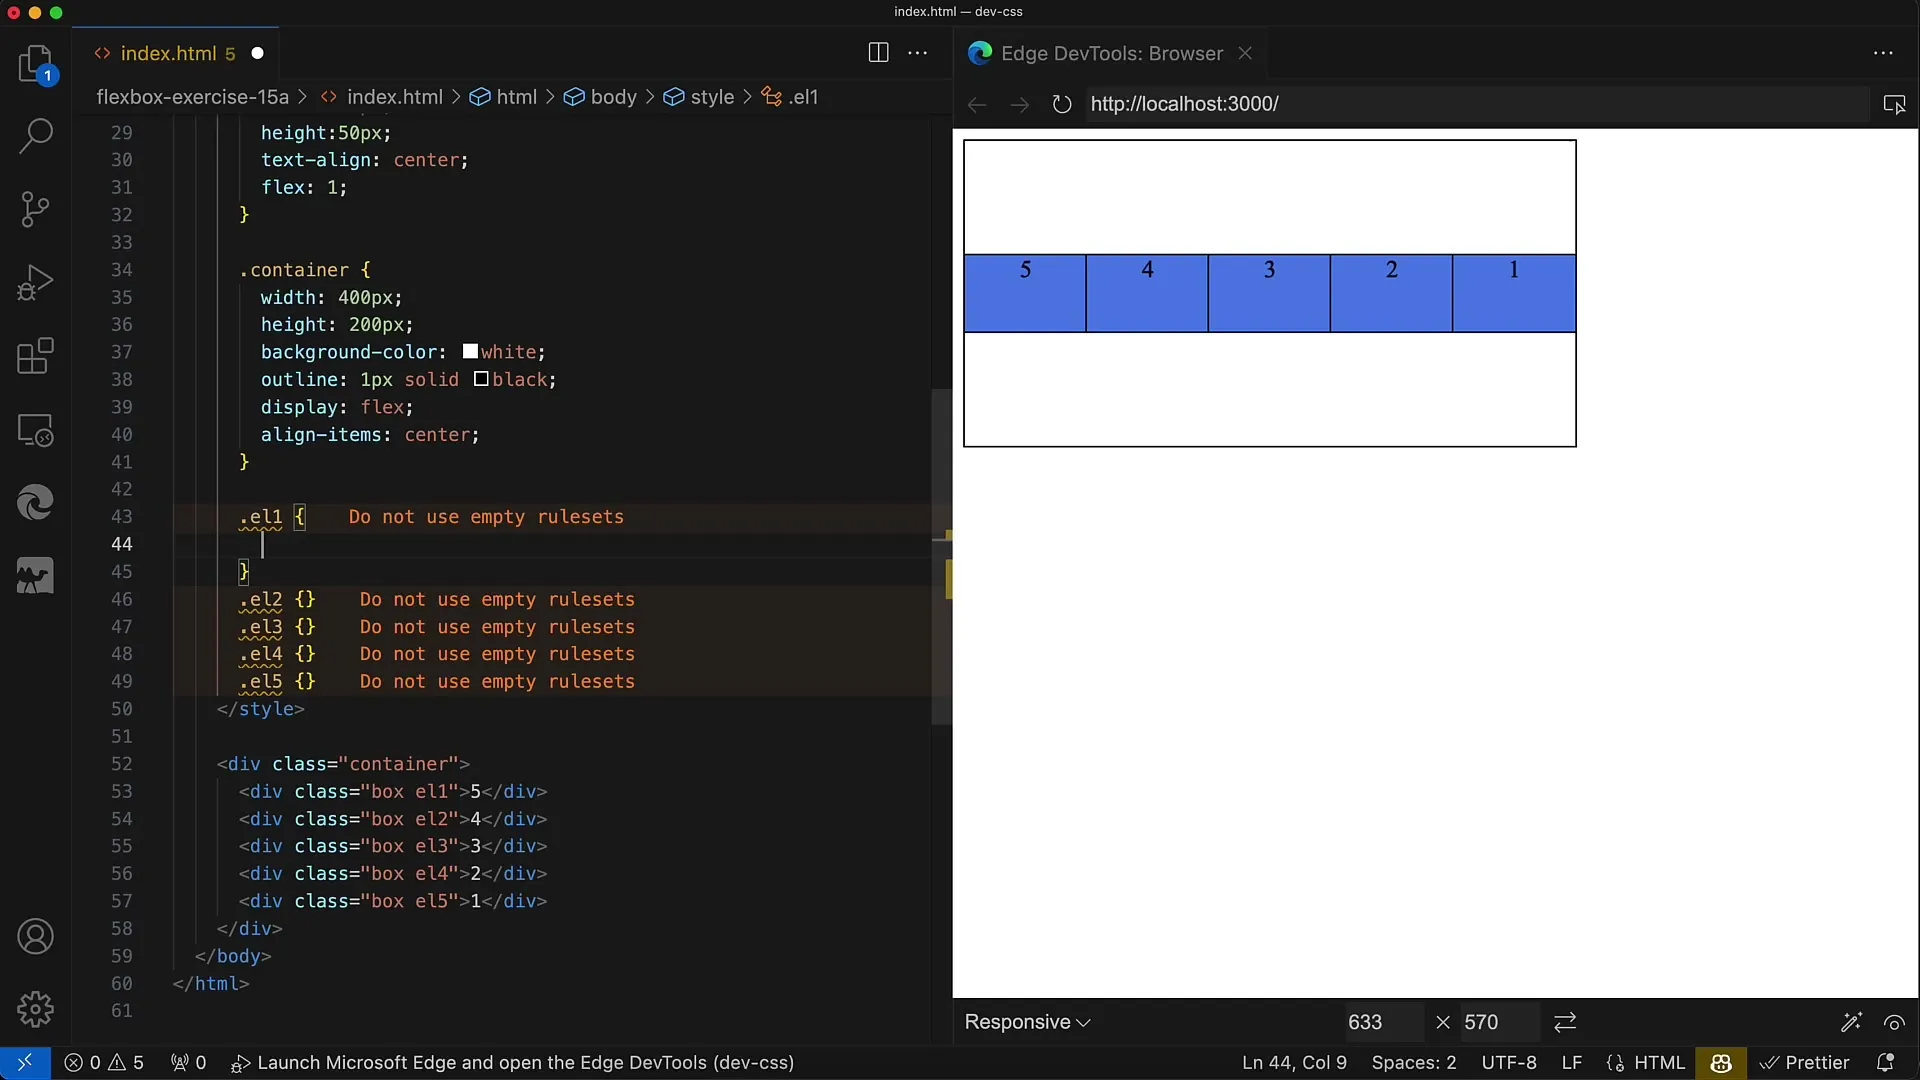Open the Accounts icon

[36, 937]
